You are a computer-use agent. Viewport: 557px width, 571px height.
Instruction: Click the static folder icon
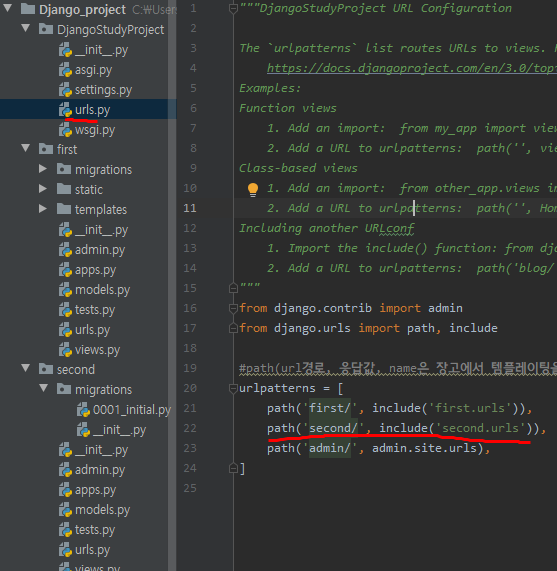click(64, 189)
